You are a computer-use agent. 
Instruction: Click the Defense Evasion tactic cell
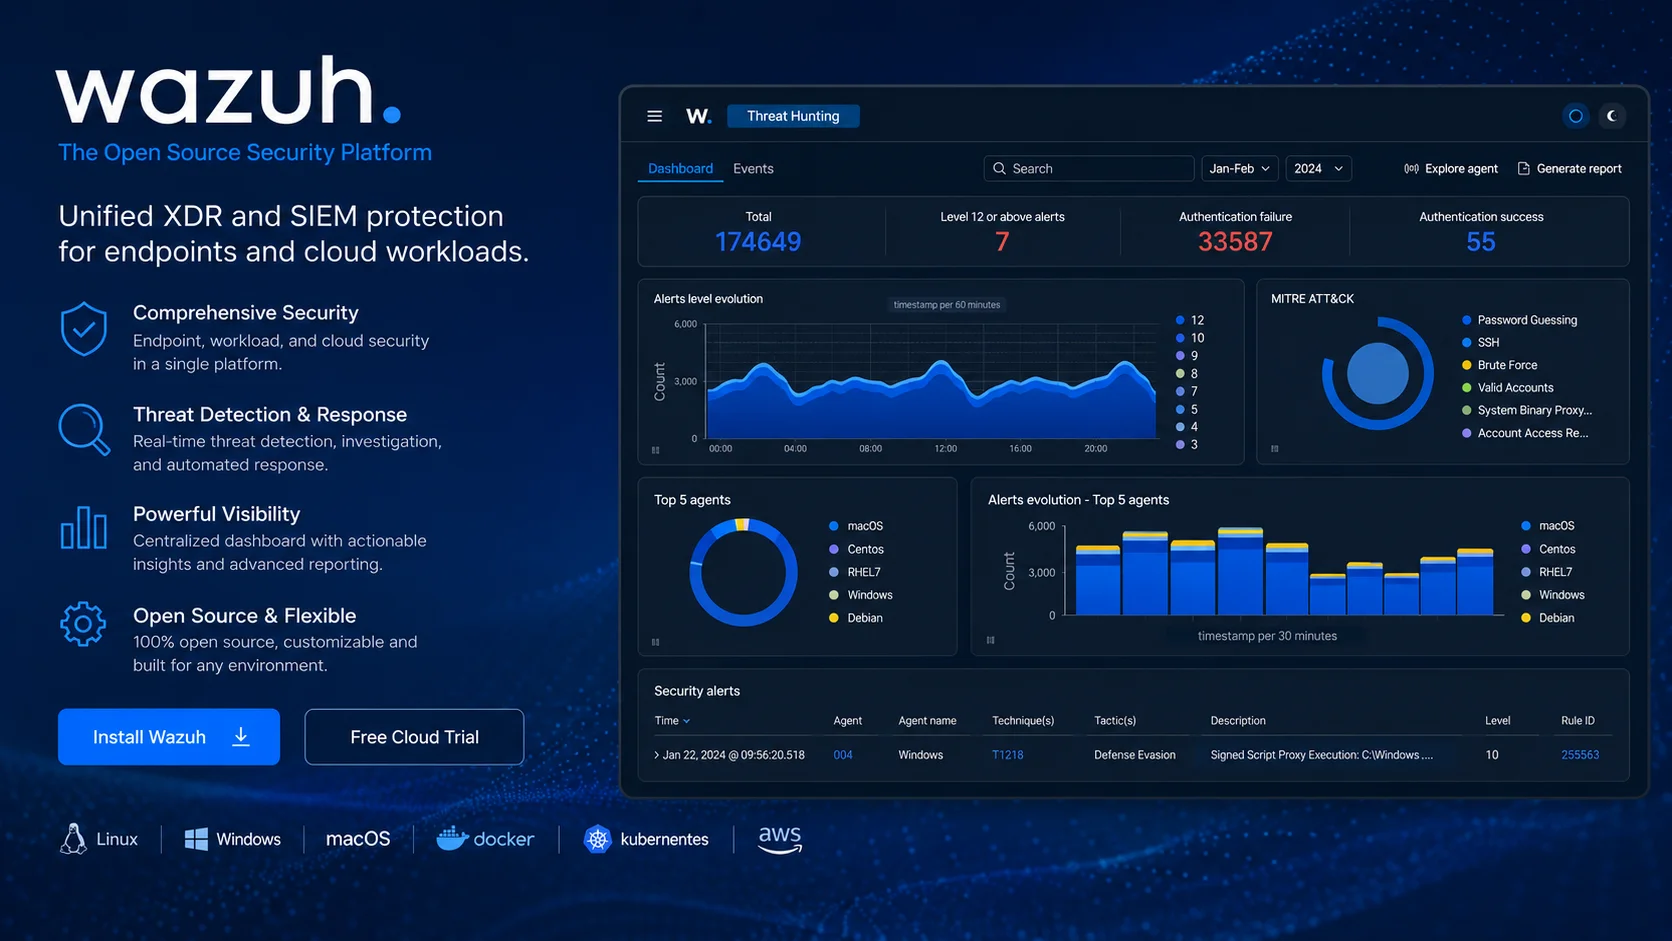(1135, 755)
